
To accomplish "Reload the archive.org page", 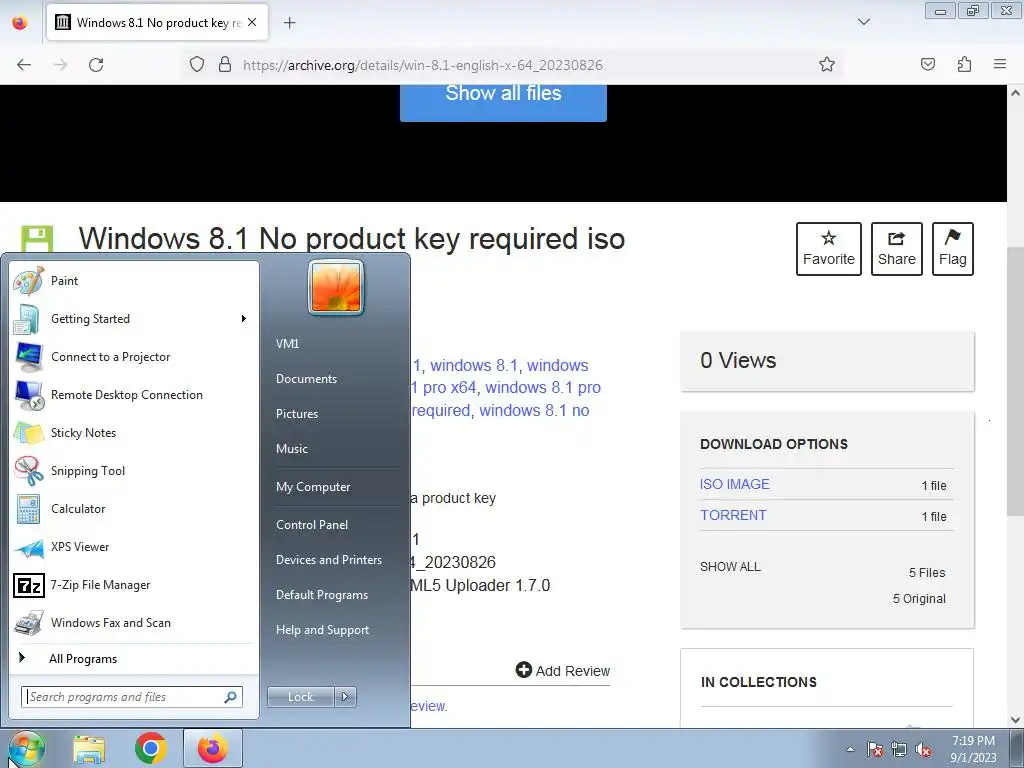I will click(96, 65).
